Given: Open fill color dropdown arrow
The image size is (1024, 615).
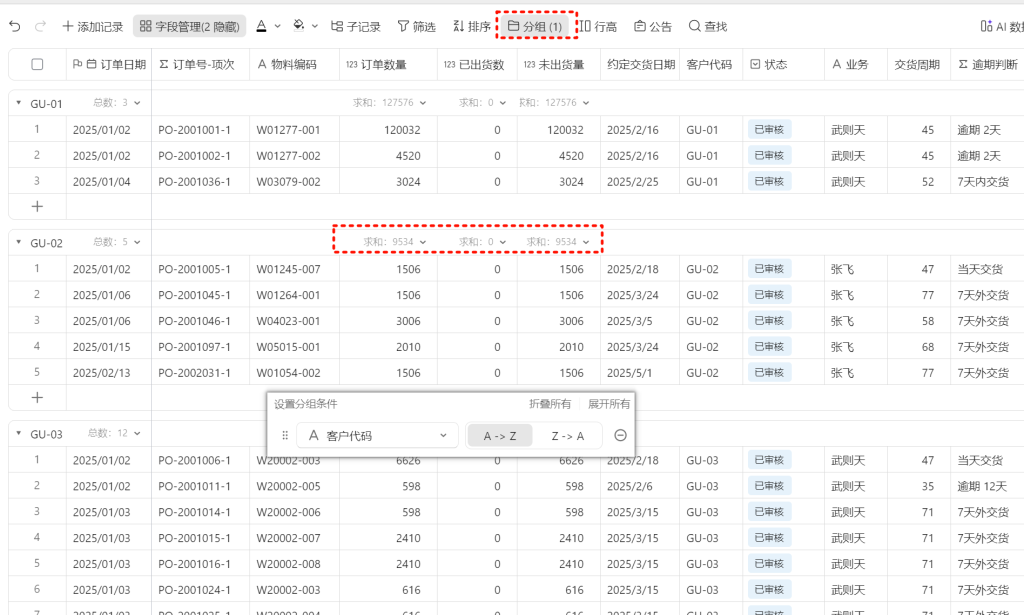Looking at the screenshot, I should coord(315,26).
